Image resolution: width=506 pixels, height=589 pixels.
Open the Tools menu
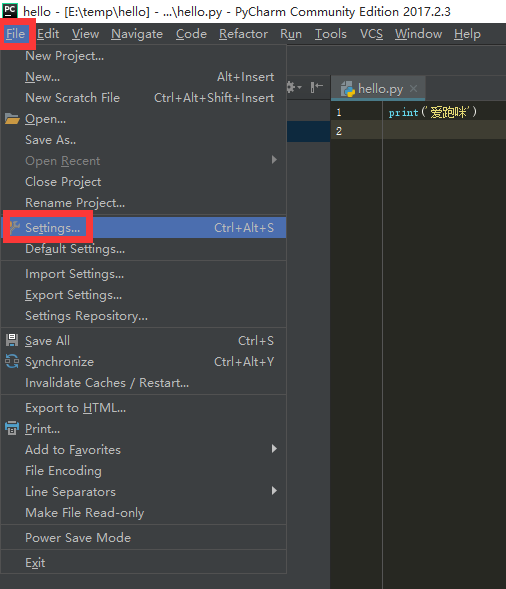pyautogui.click(x=331, y=34)
